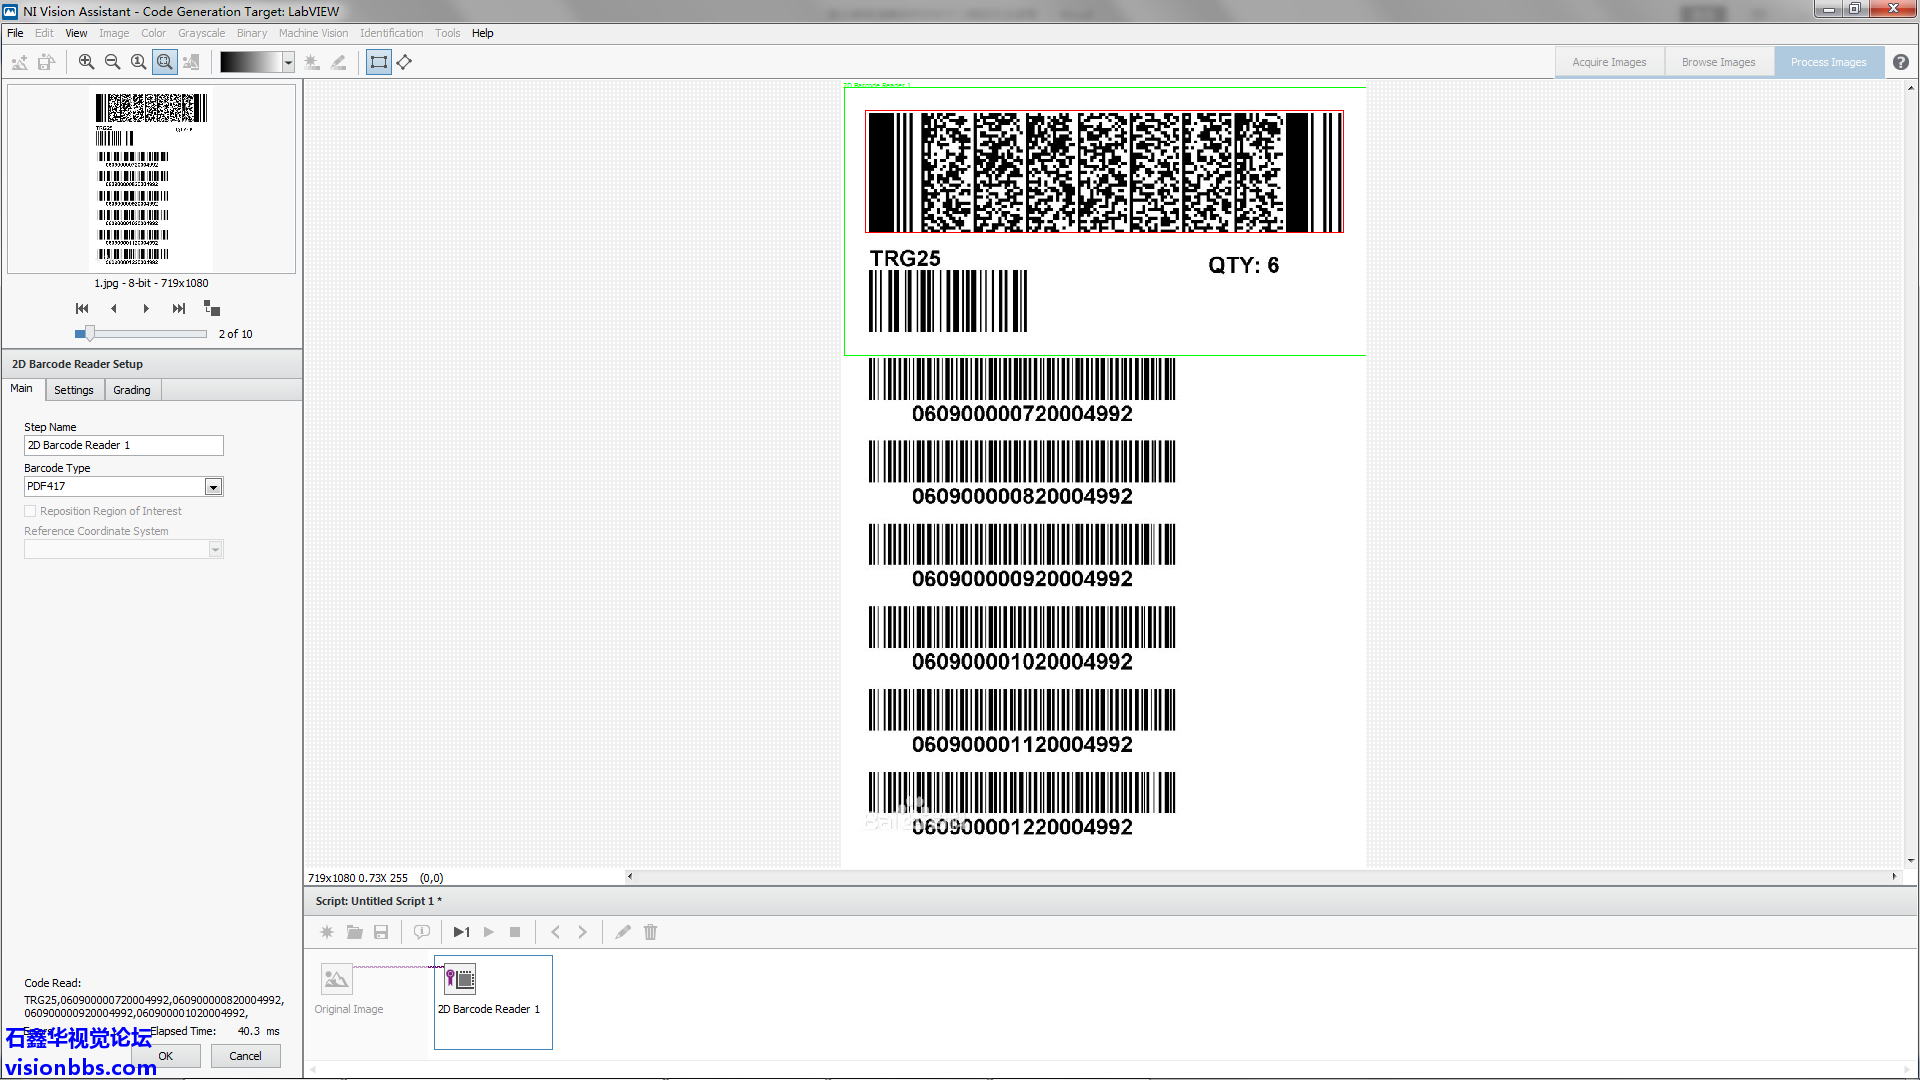Click the select-all-images icon beside navigation arrows
This screenshot has width=1920, height=1080.
click(212, 308)
